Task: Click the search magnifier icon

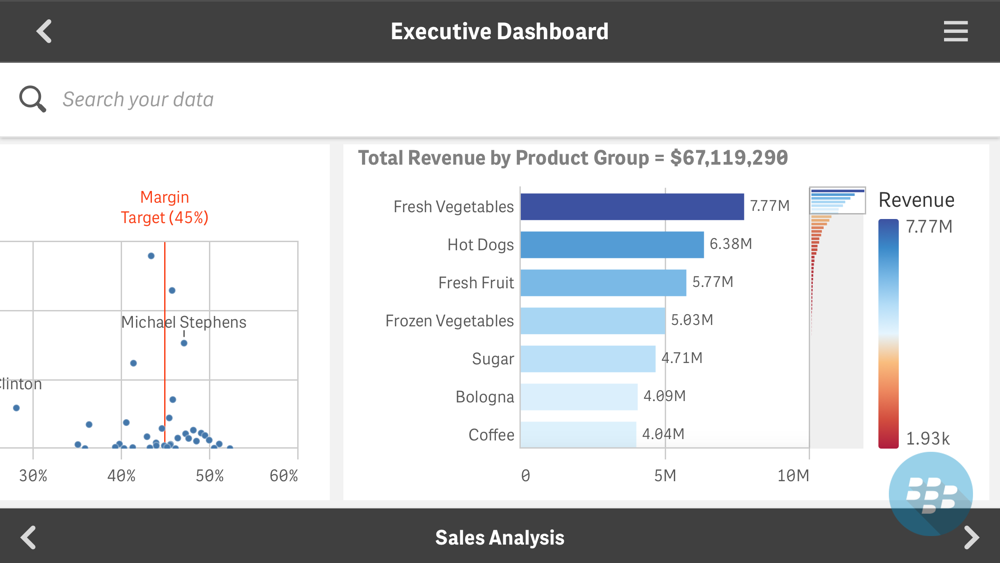Action: point(33,99)
